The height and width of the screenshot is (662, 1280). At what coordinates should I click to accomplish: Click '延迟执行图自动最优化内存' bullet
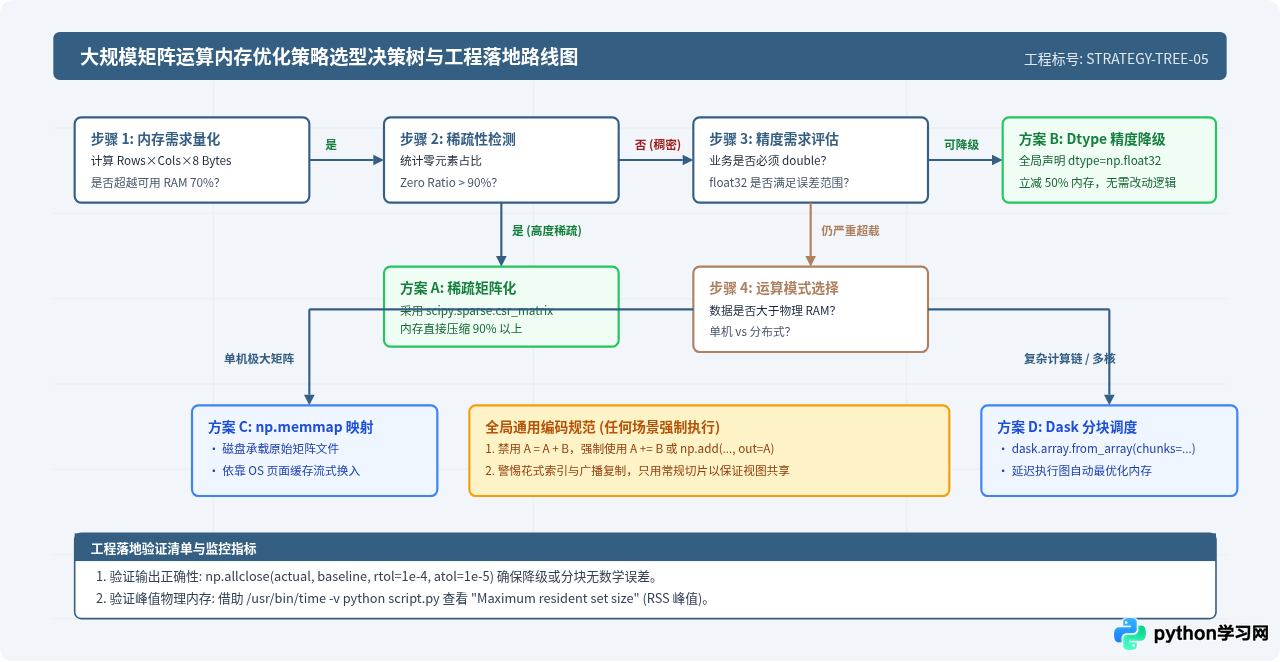pos(1075,471)
